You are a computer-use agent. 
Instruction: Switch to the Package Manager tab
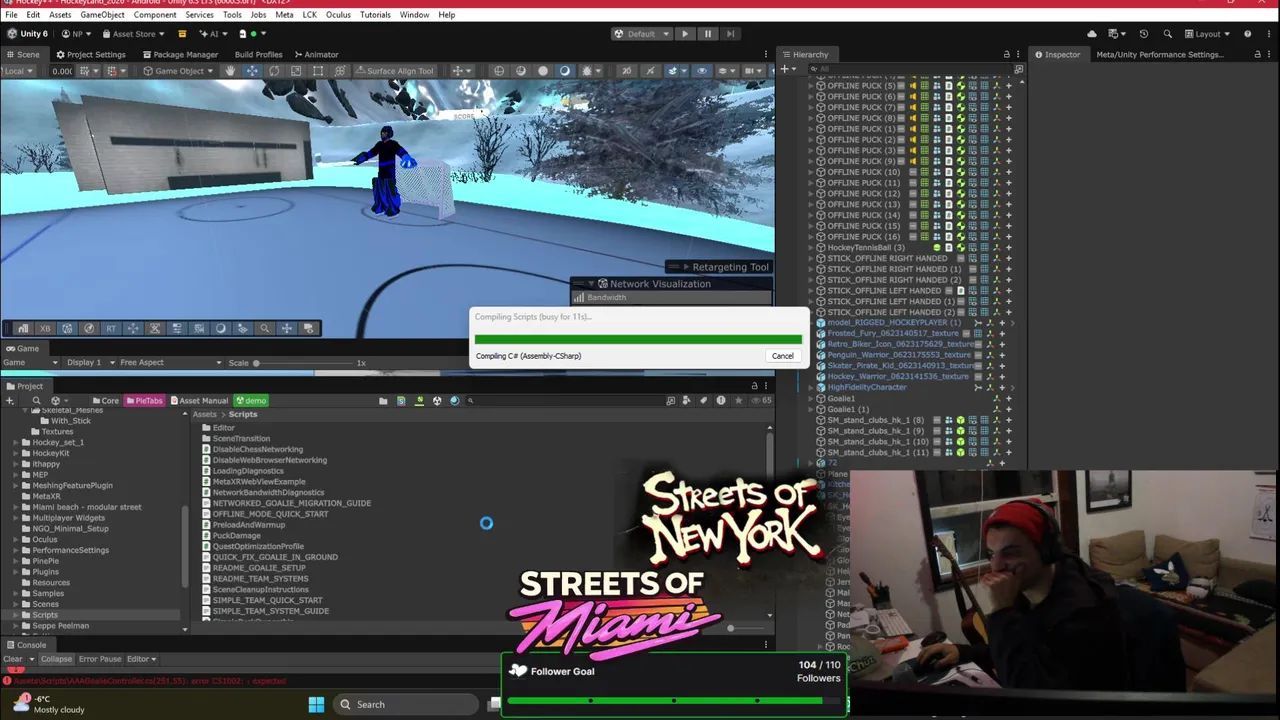(180, 55)
